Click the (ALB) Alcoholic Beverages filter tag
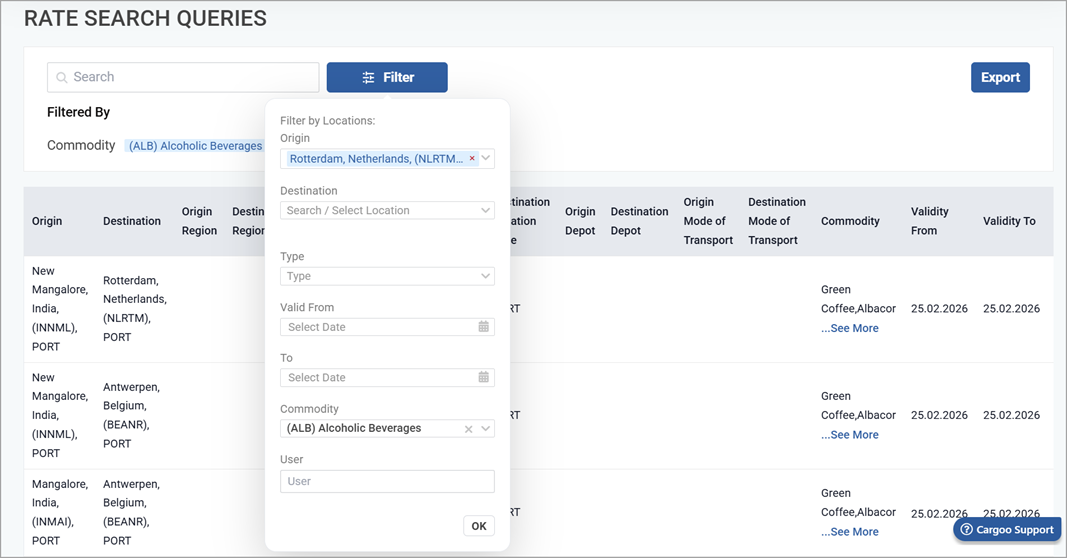1067x558 pixels. click(195, 146)
